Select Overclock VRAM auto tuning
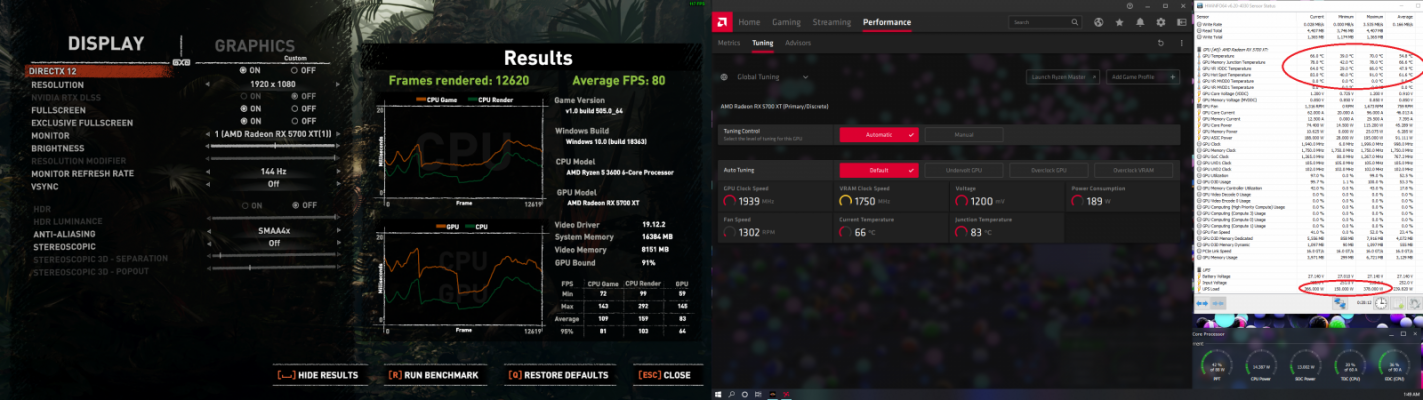 pyautogui.click(x=1133, y=170)
